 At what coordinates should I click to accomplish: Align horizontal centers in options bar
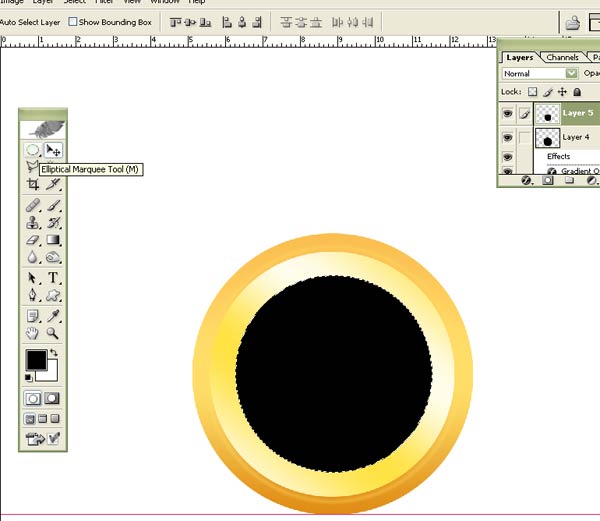tap(242, 23)
